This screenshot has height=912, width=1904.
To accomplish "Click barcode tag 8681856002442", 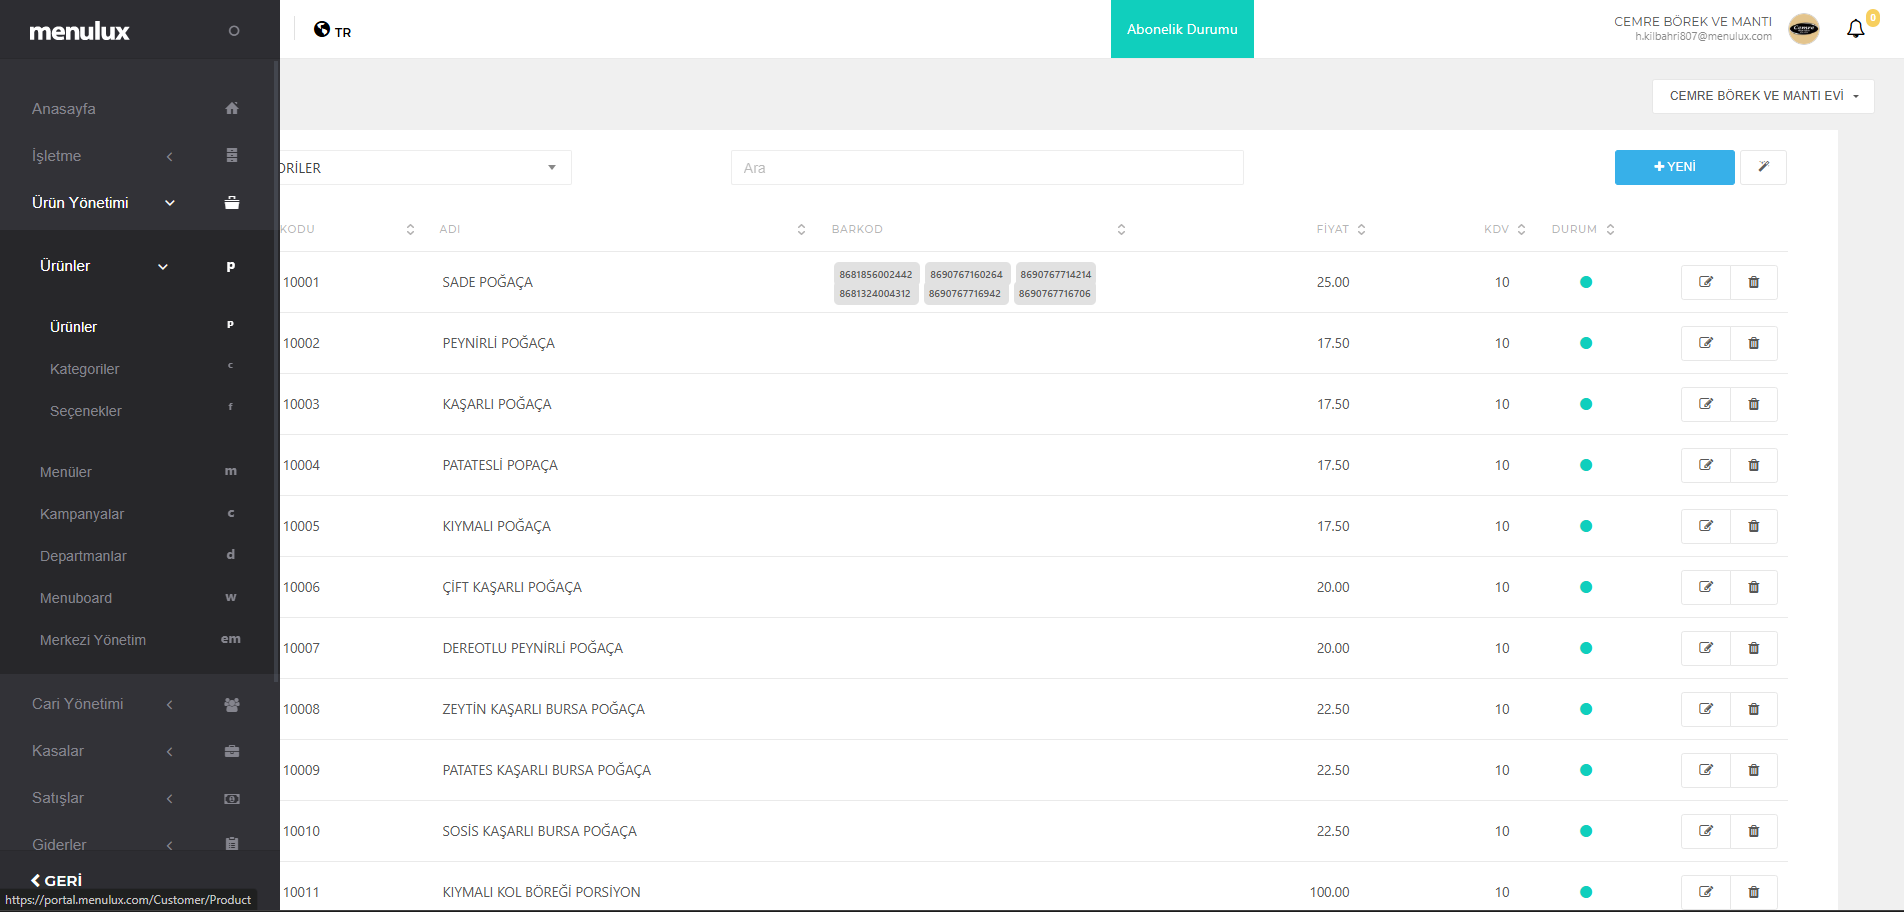I will (x=876, y=274).
